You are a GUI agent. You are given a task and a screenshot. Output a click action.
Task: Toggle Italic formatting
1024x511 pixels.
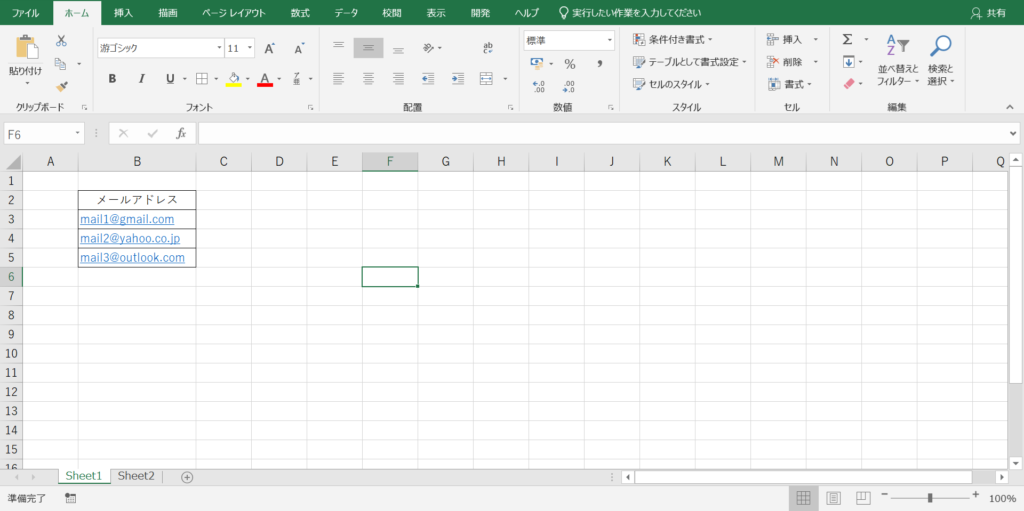[x=141, y=79]
